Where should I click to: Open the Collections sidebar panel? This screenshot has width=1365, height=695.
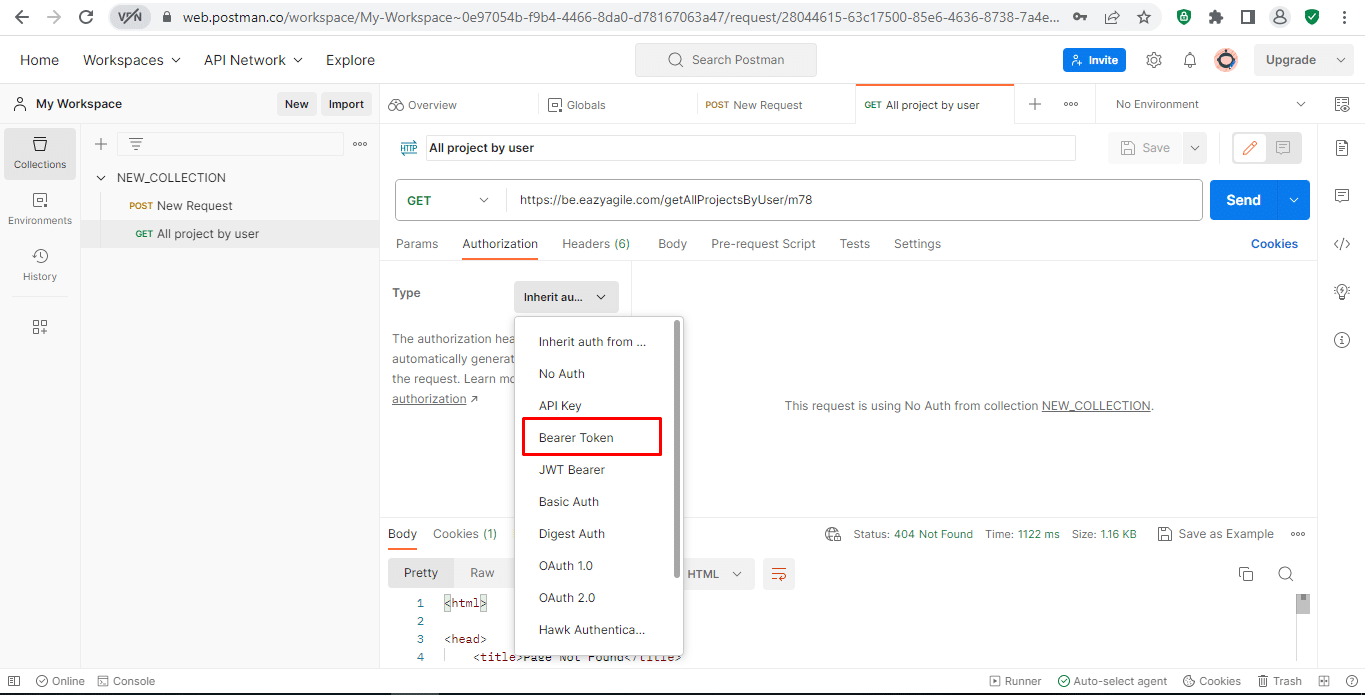(40, 153)
